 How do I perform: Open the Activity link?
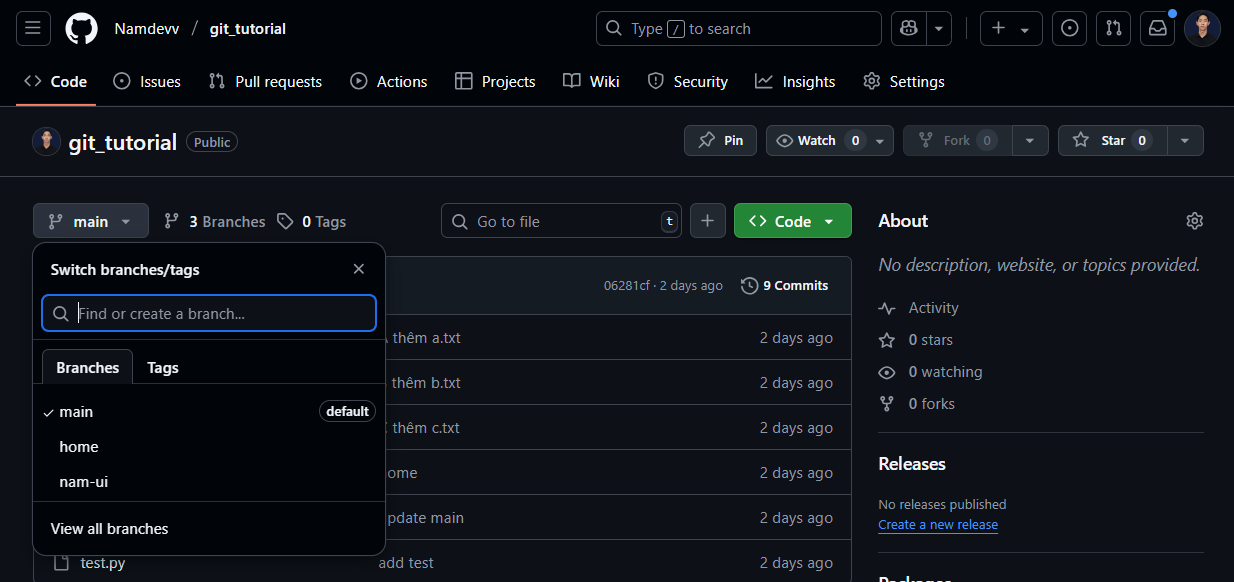click(919, 308)
